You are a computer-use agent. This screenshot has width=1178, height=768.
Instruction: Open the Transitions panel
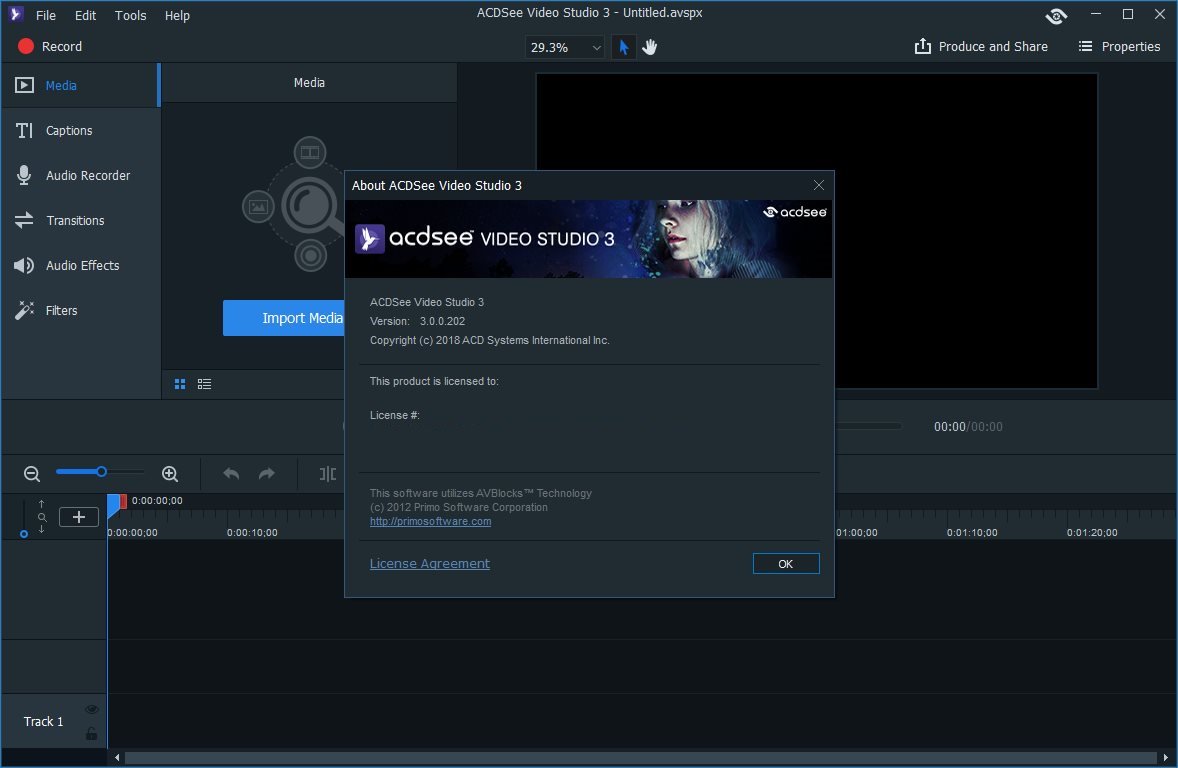click(80, 221)
